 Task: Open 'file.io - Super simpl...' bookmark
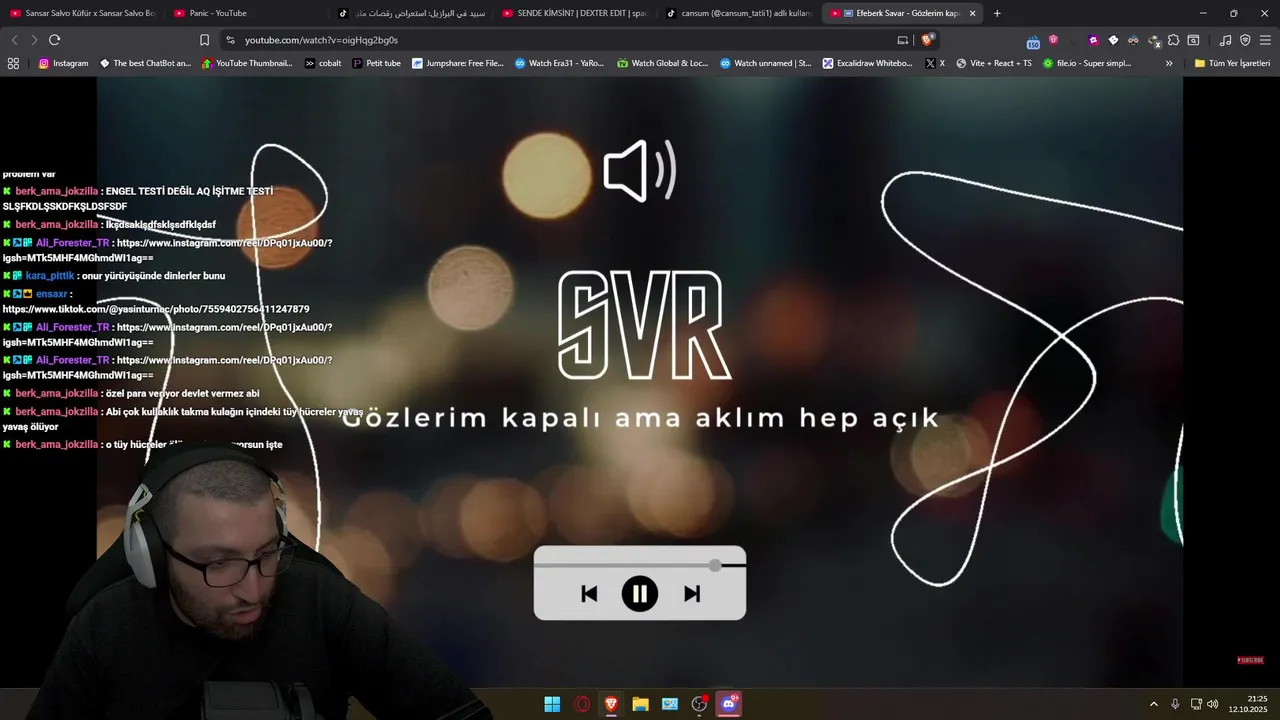[x=1086, y=63]
